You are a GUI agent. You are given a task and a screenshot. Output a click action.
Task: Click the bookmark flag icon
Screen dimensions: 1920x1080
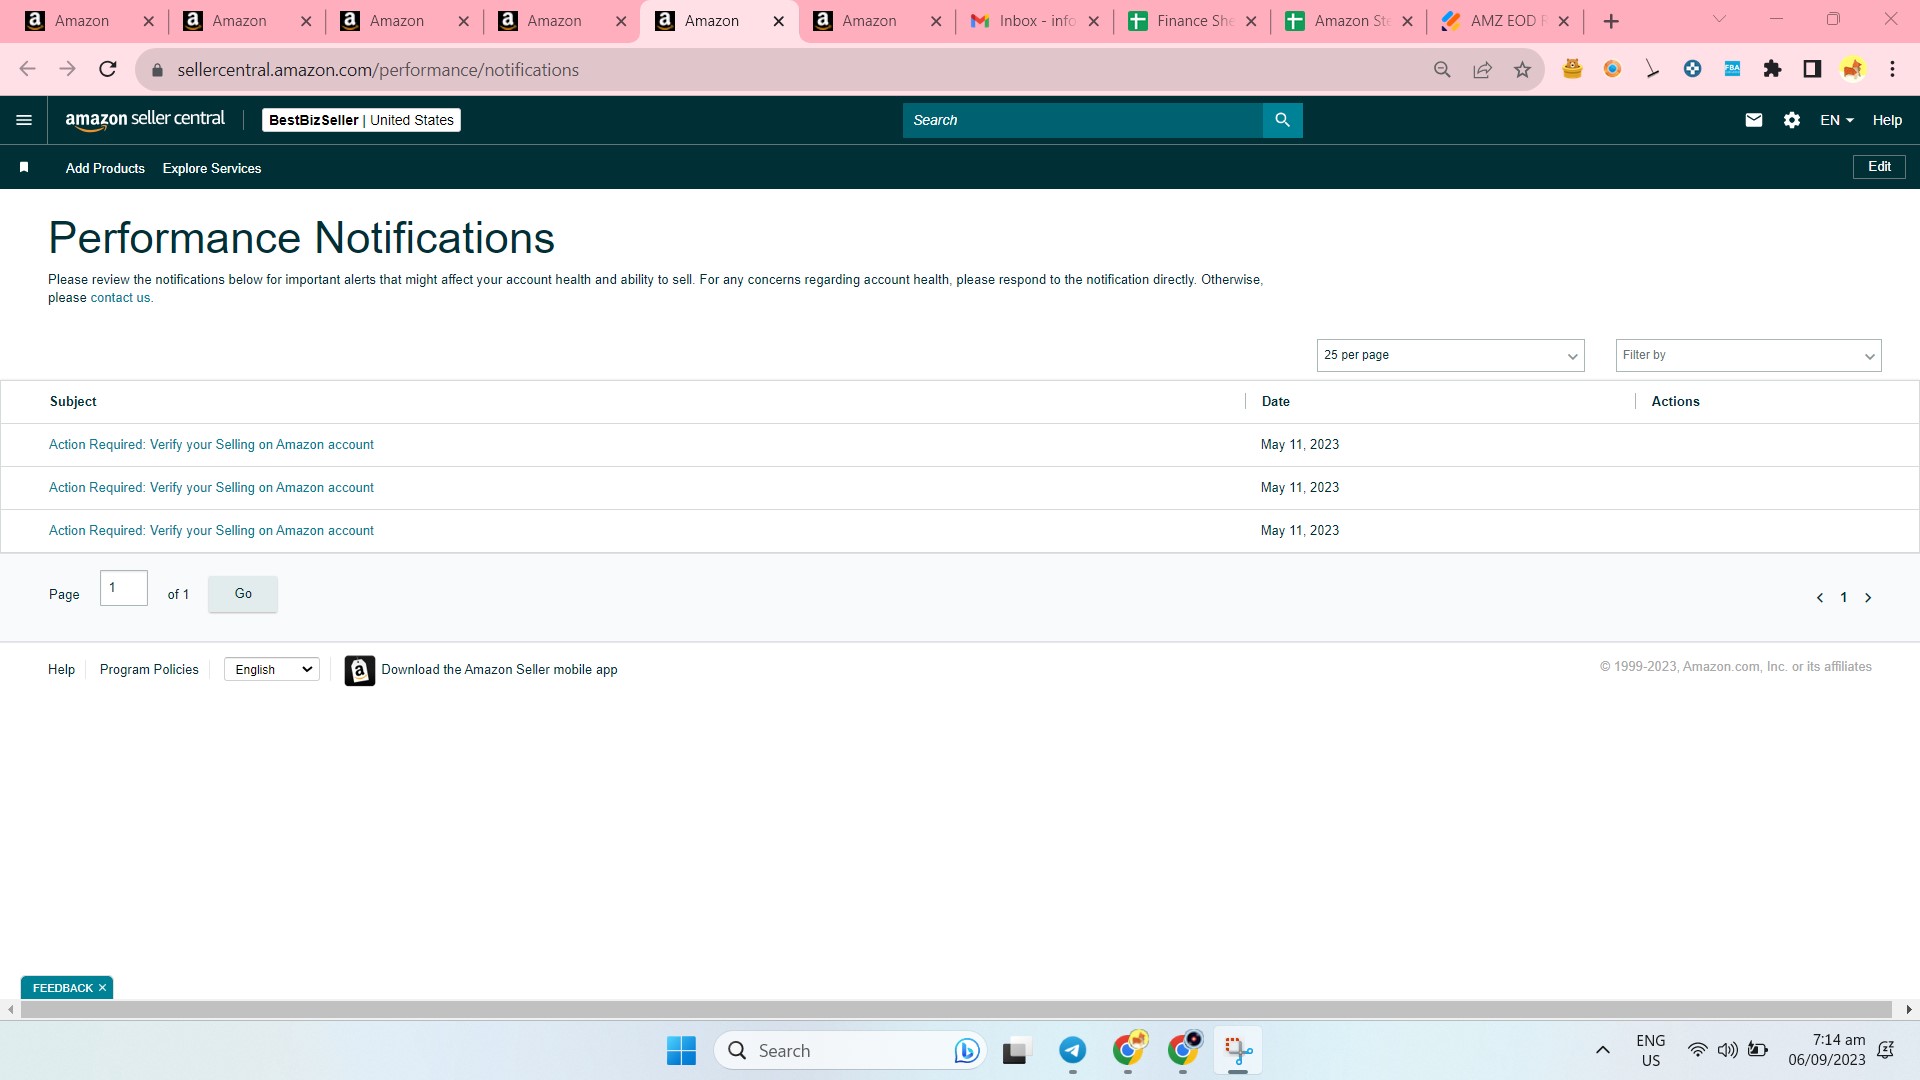pos(24,168)
